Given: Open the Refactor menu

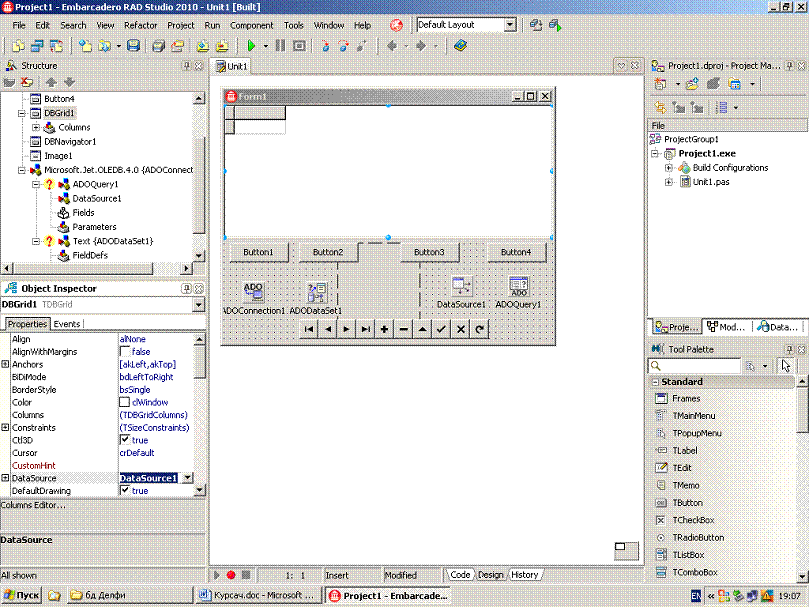Looking at the screenshot, I should [x=140, y=25].
